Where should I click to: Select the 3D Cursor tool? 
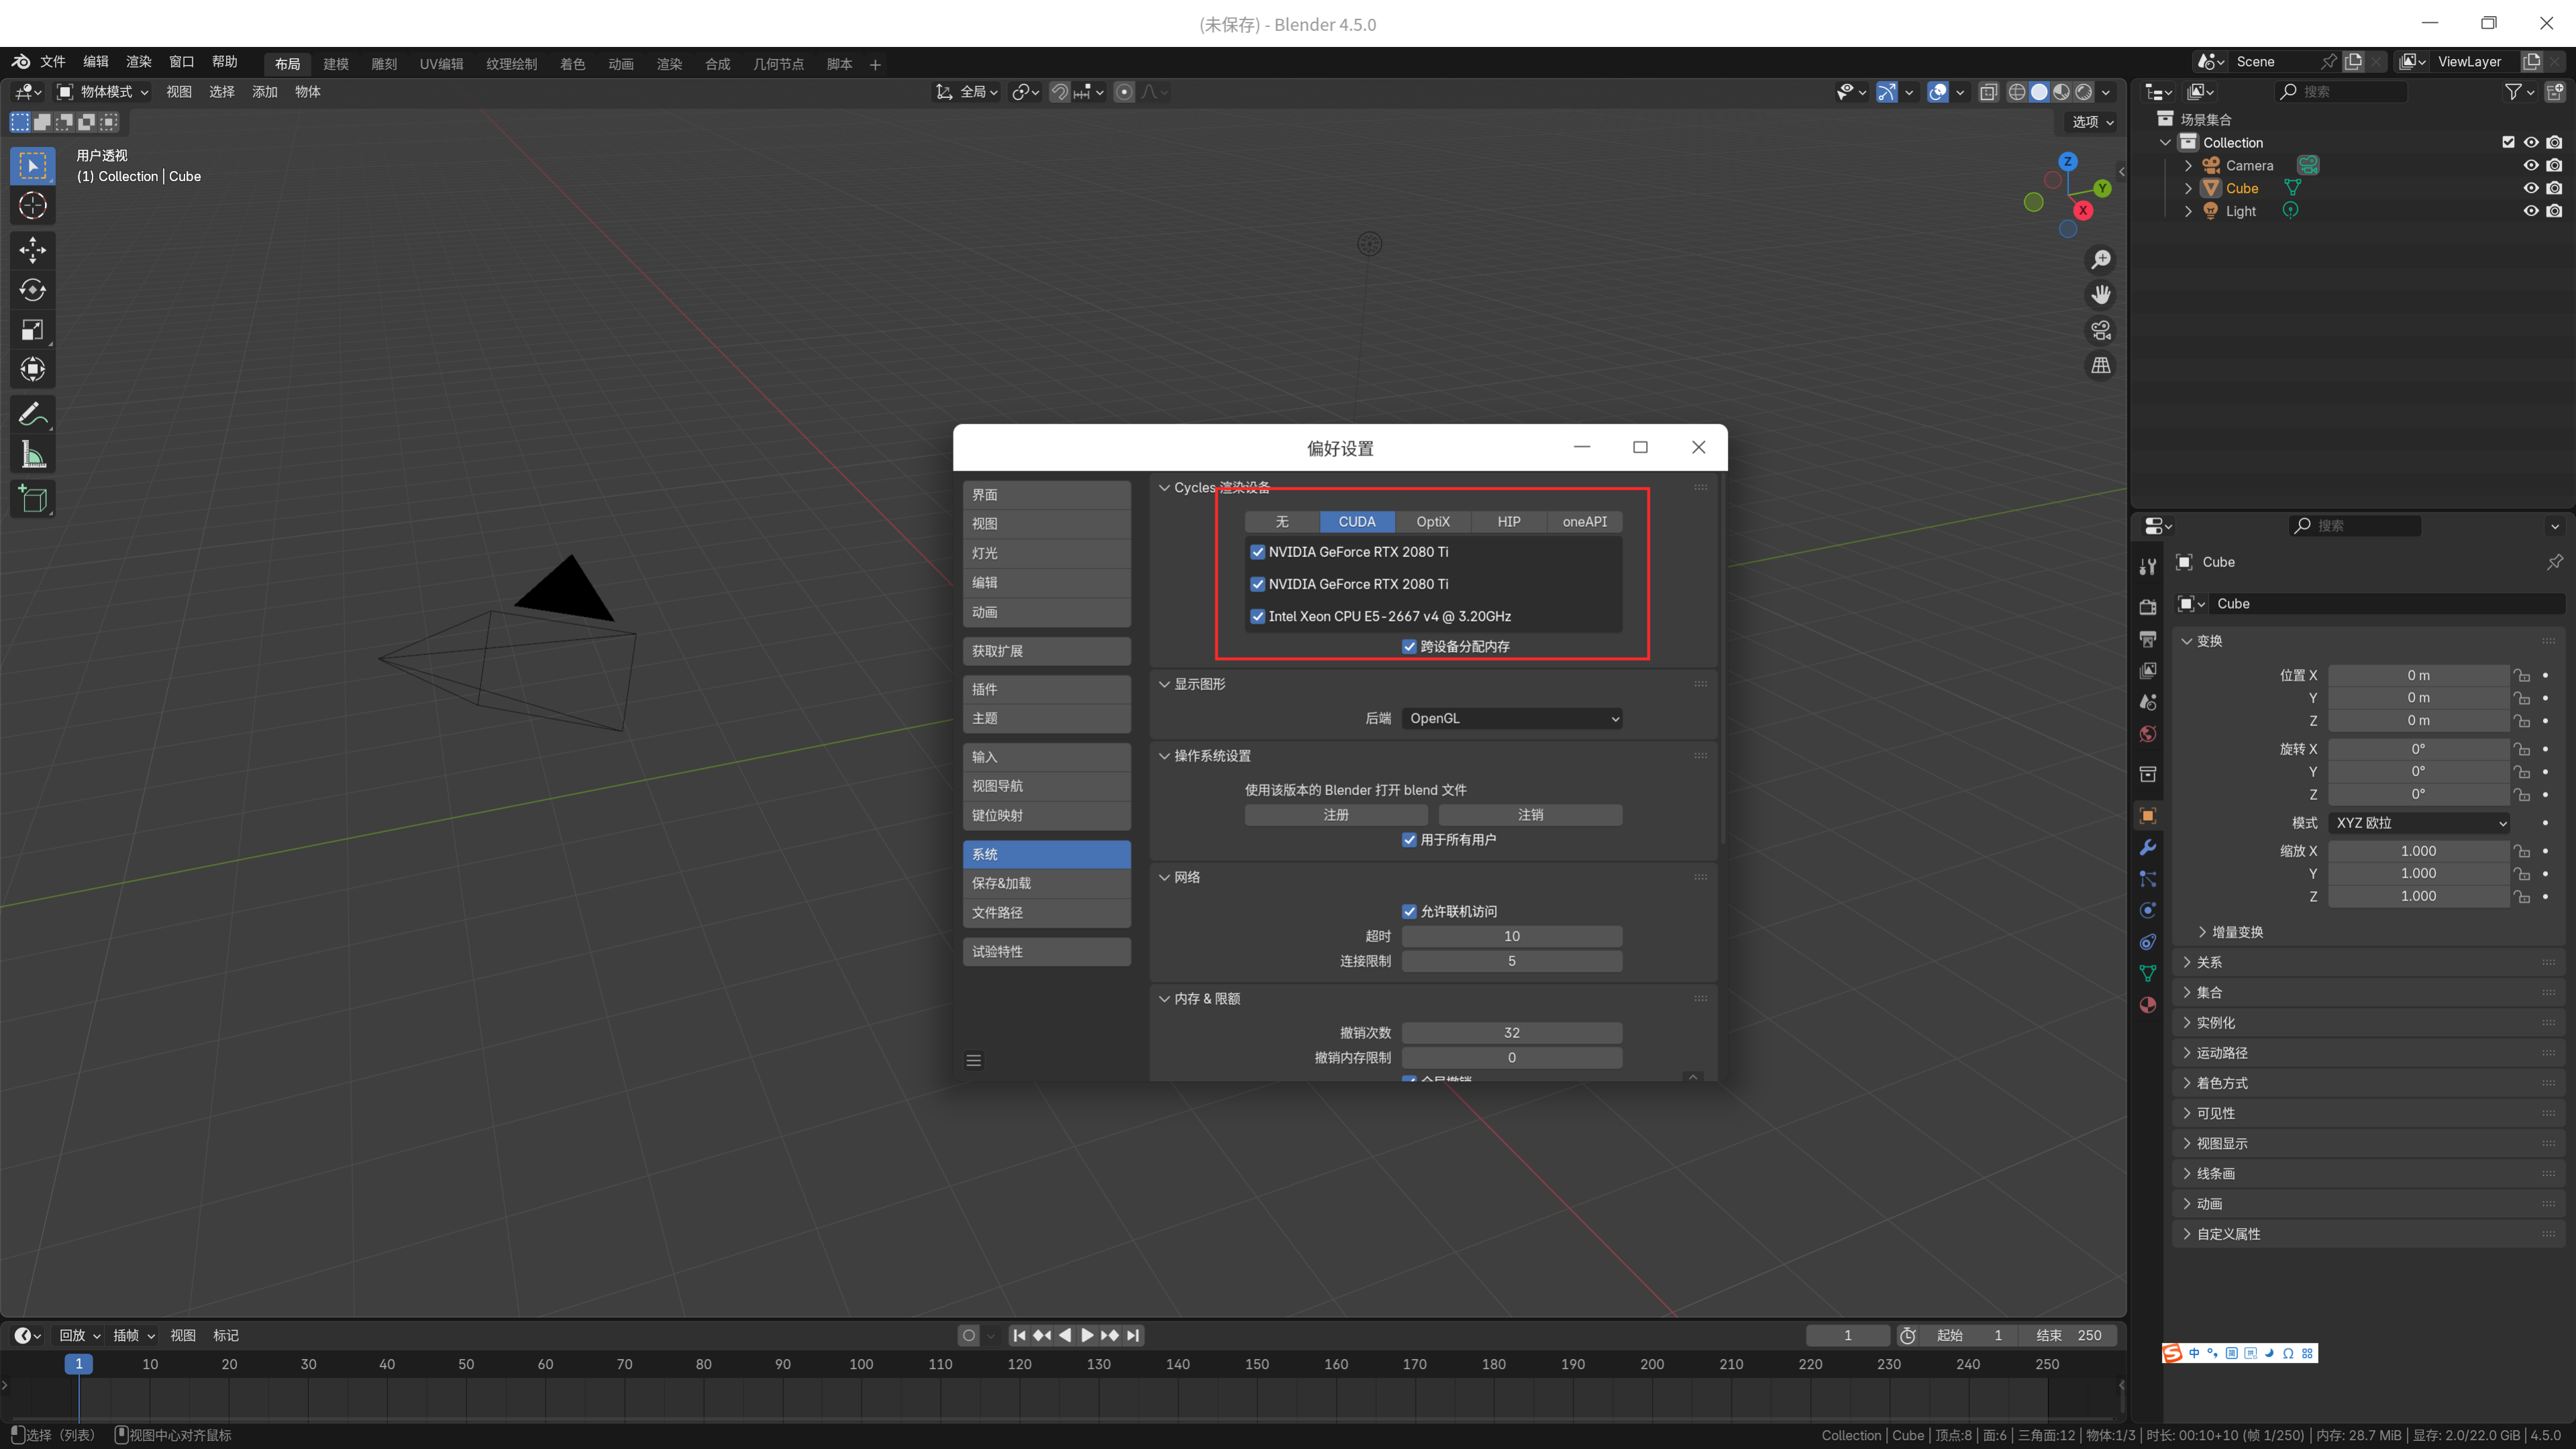32,206
